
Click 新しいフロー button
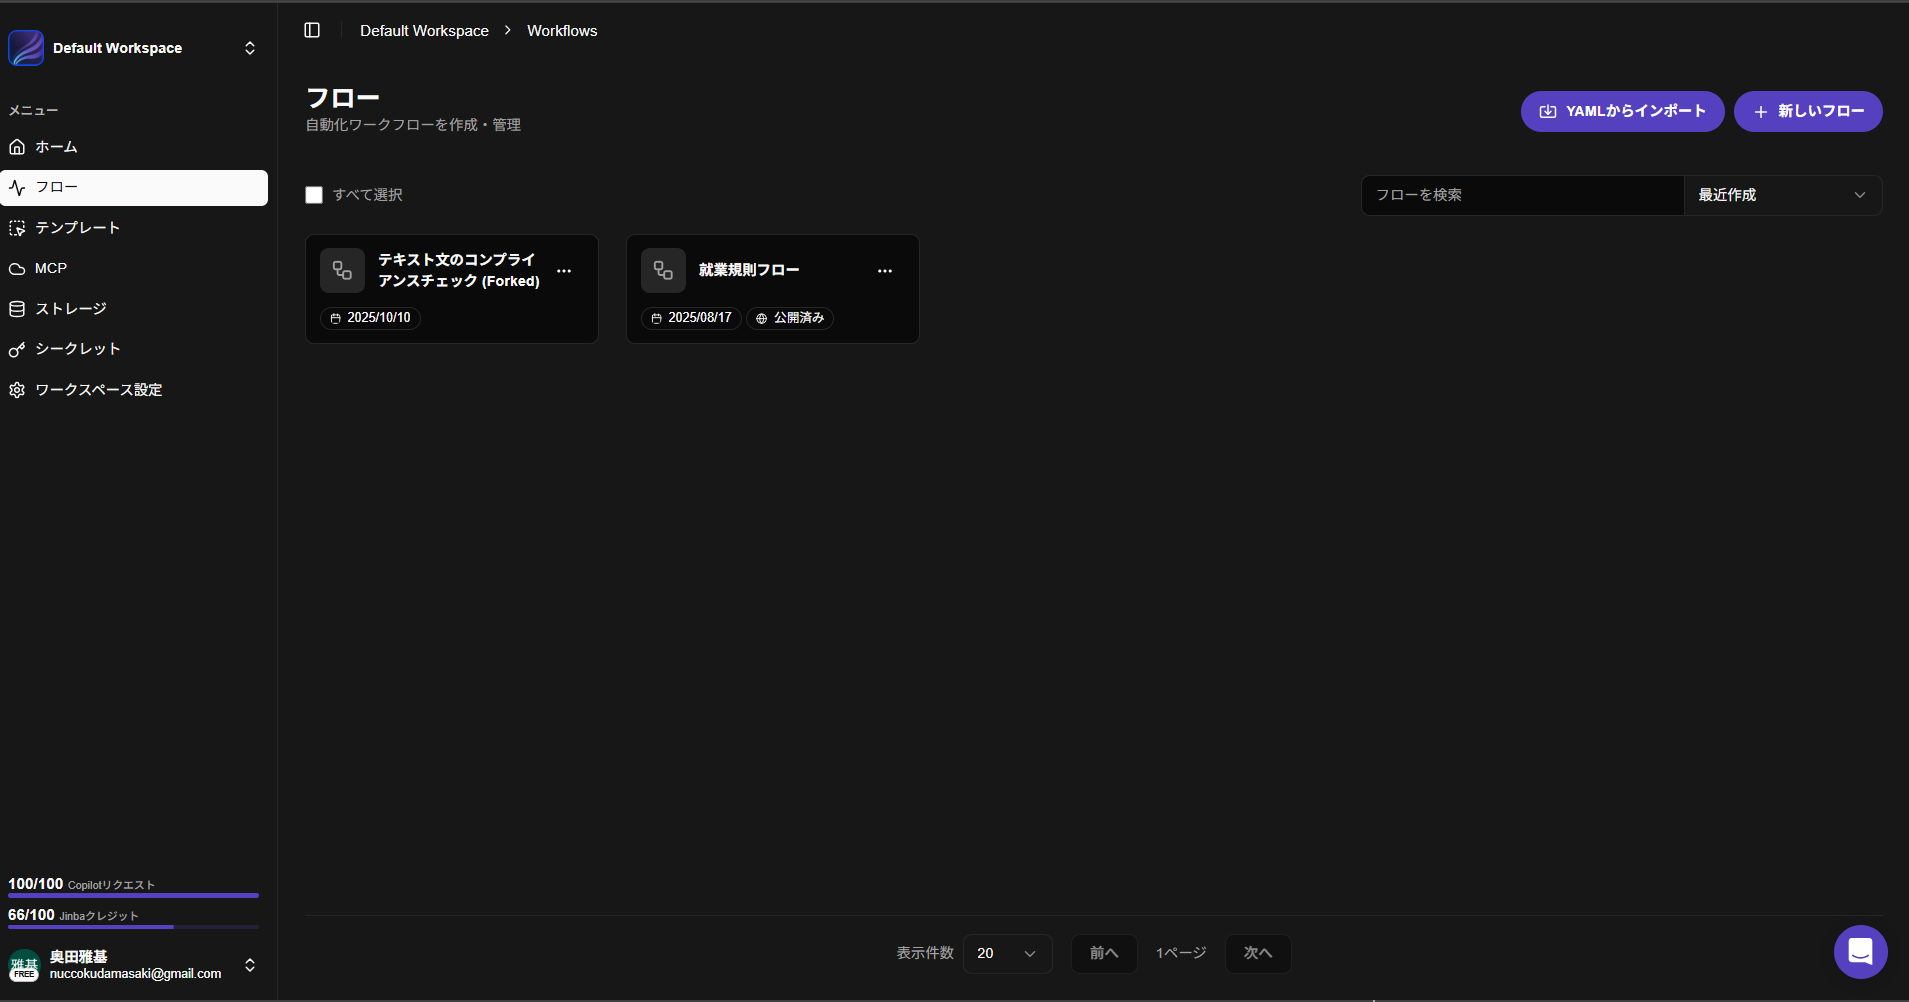point(1808,111)
